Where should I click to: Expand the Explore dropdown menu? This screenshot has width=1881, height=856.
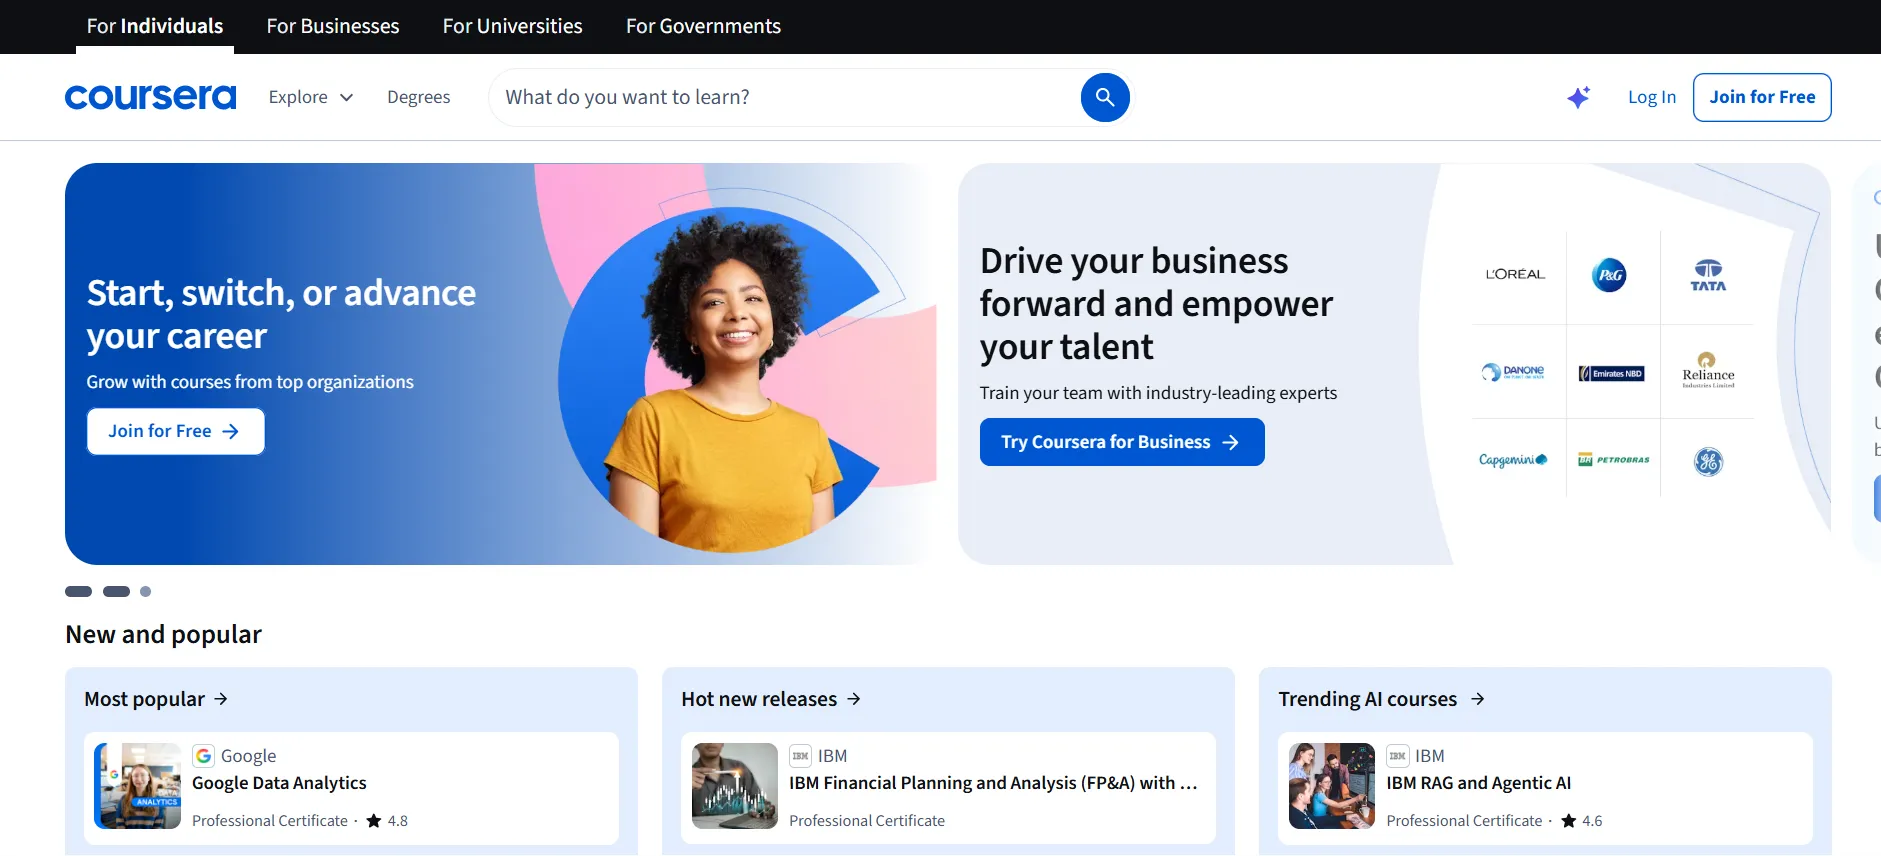coord(311,97)
